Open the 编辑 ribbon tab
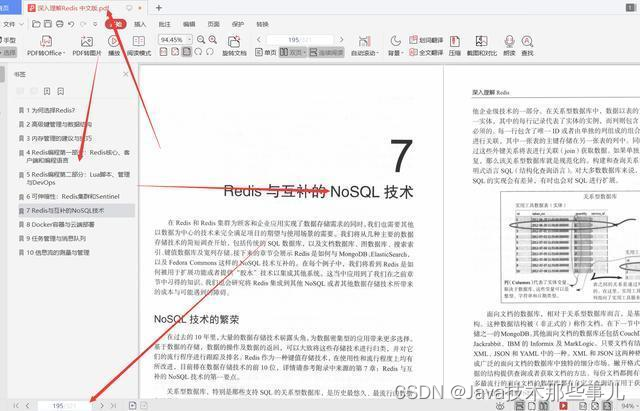 [x=189, y=24]
